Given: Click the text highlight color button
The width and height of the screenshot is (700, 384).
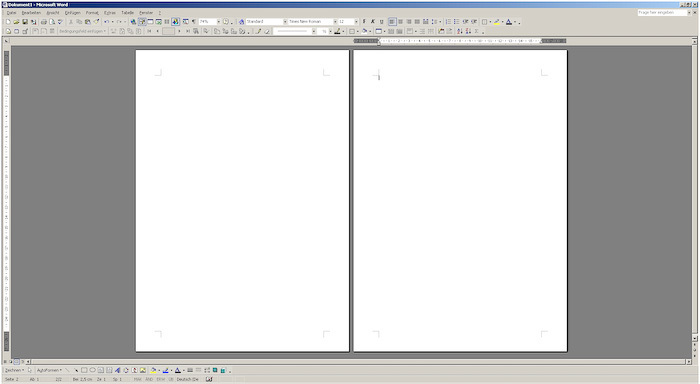Looking at the screenshot, I should 496,21.
